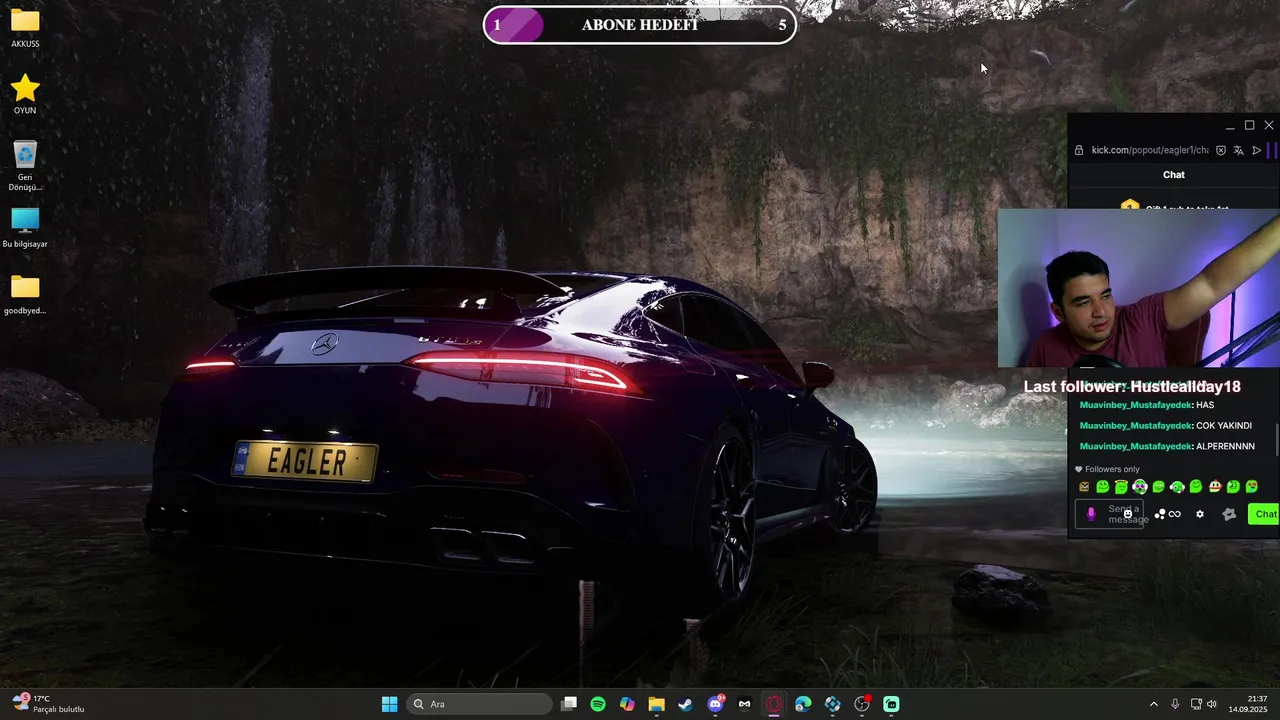This screenshot has height=720, width=1280.
Task: Open chat settings gear icon
Action: (x=1200, y=514)
